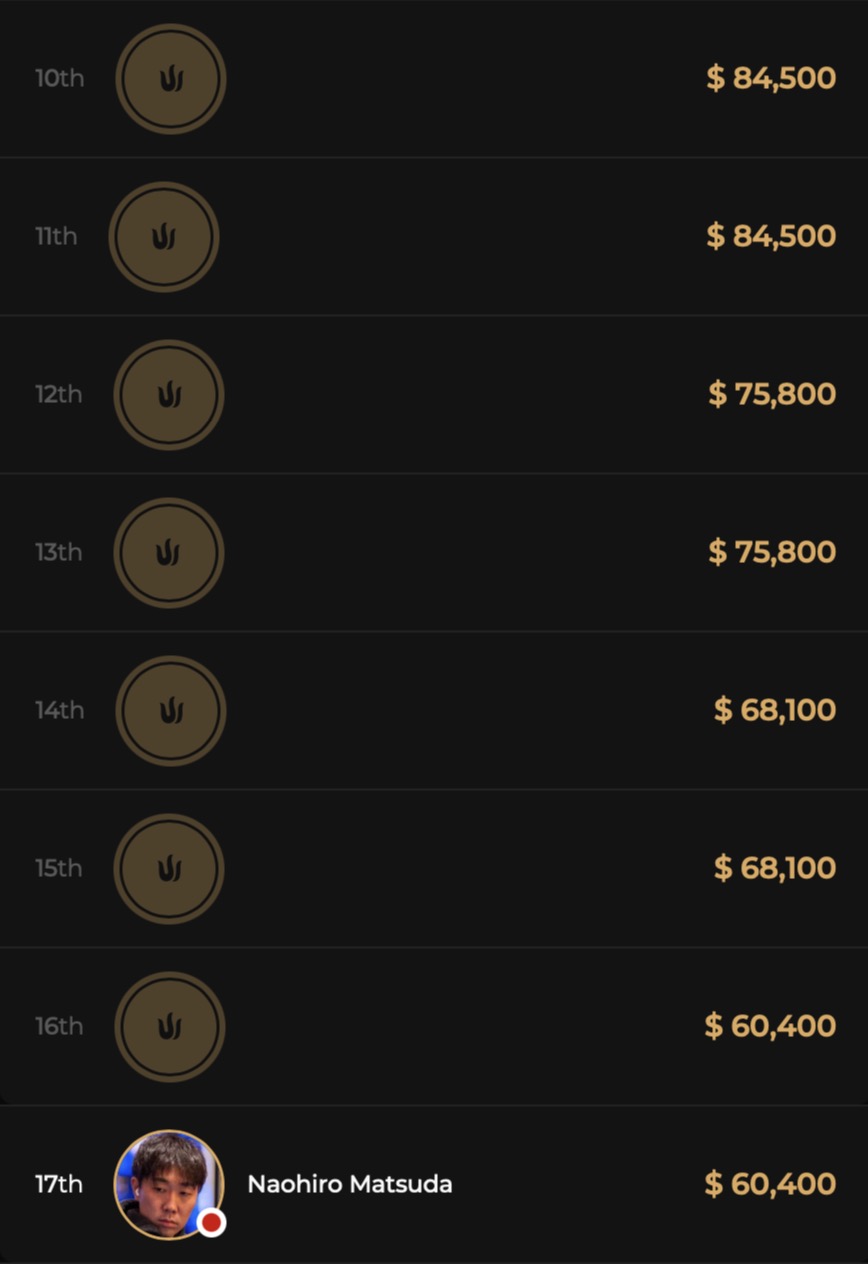Viewport: 868px width, 1264px height.
Task: Select the 12th place $75,800 prize amount
Action: pos(772,395)
